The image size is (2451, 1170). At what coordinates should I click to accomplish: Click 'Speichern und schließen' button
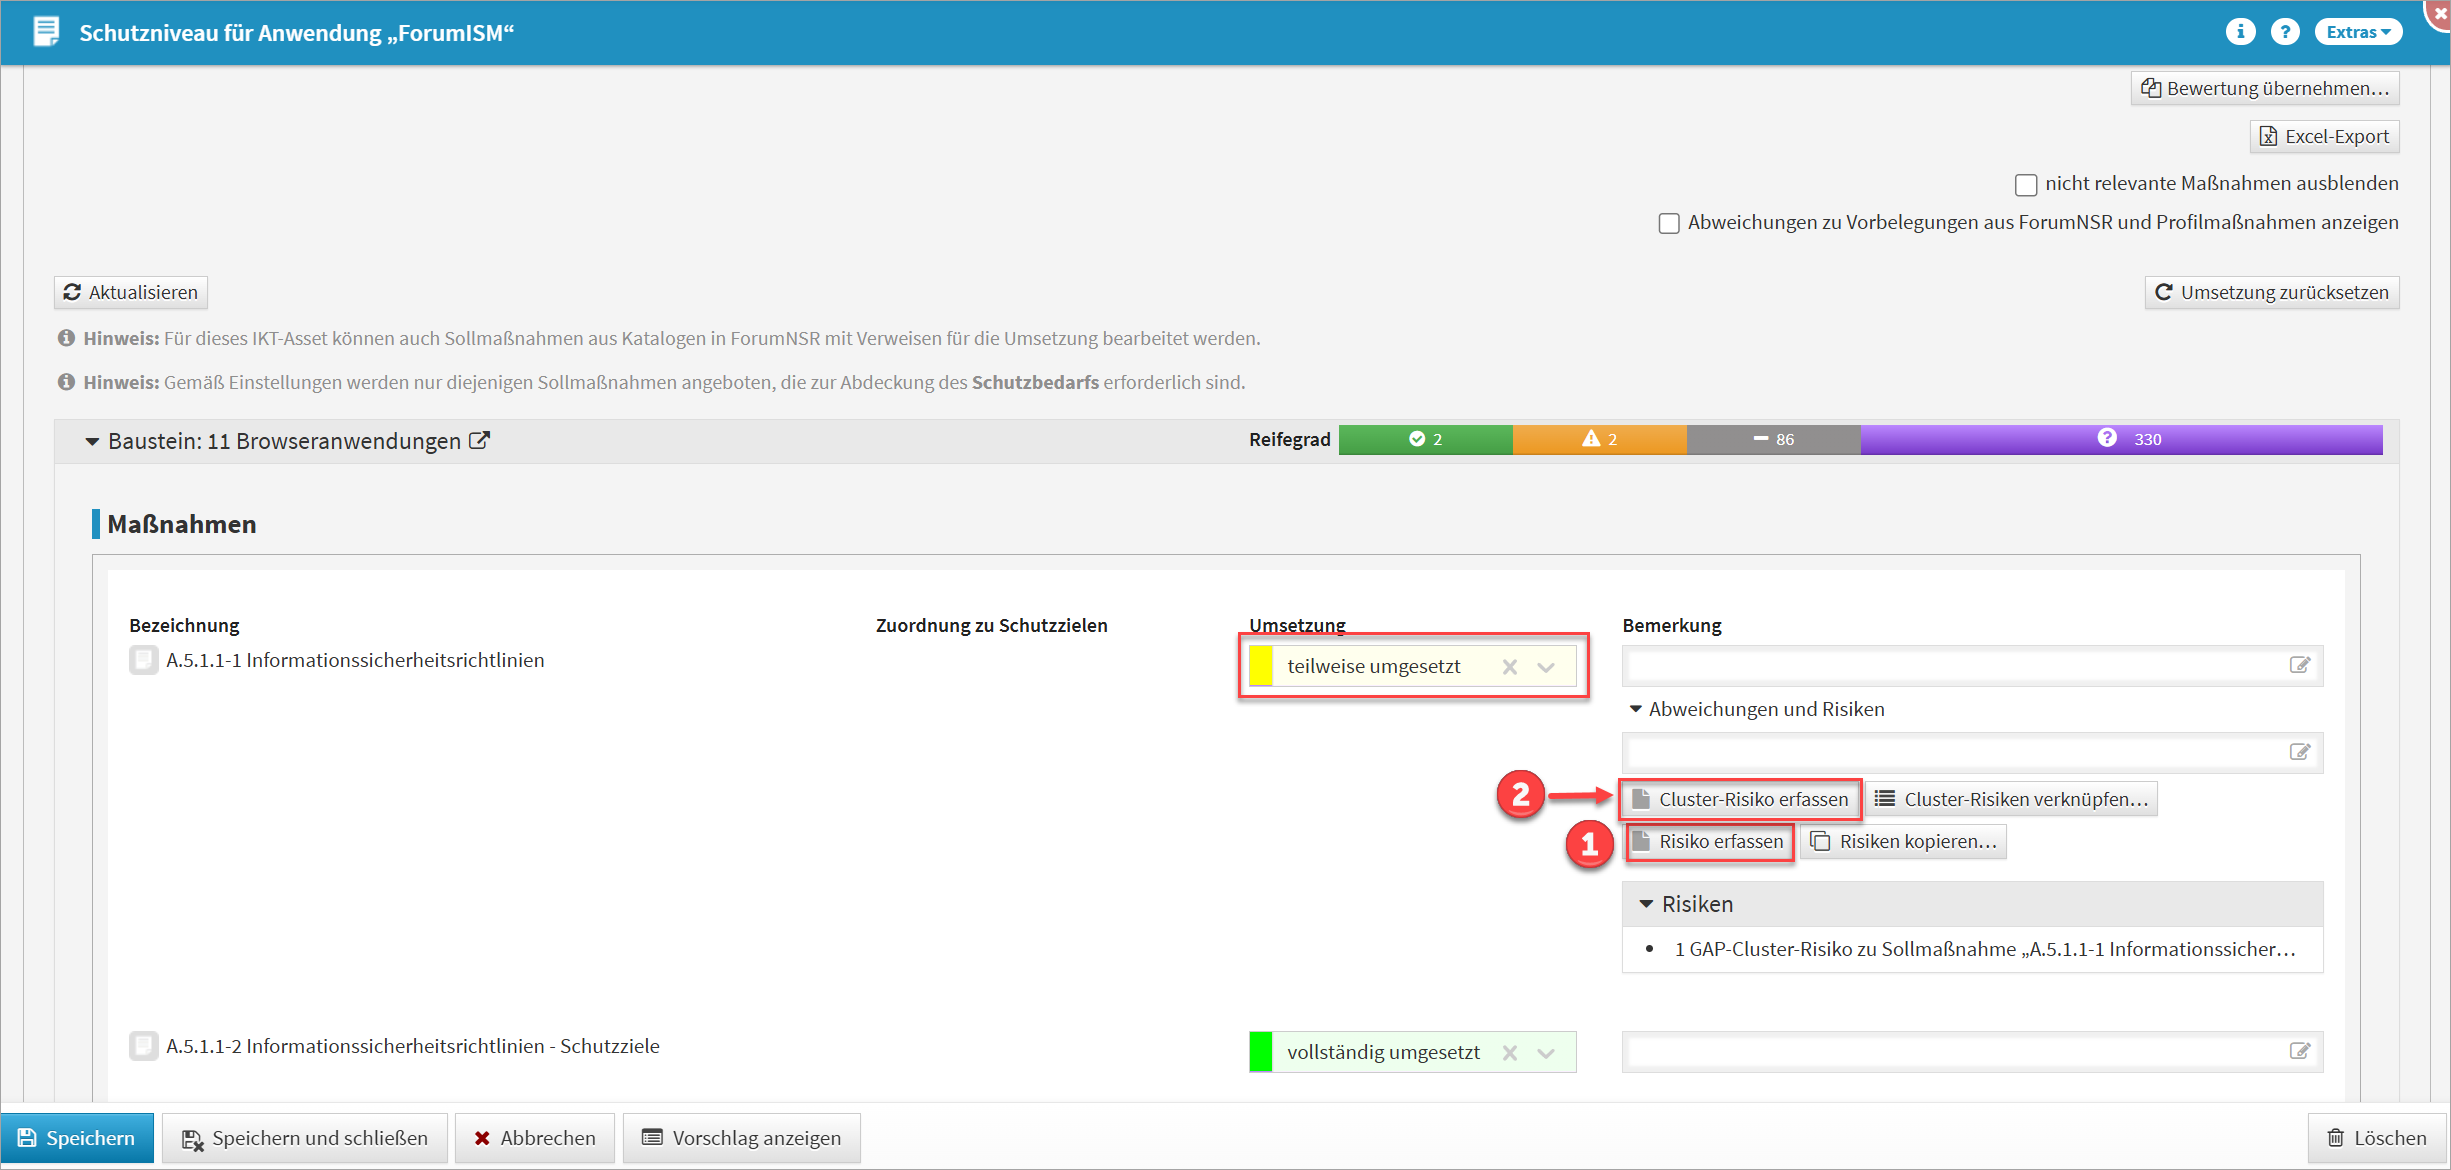click(x=305, y=1138)
